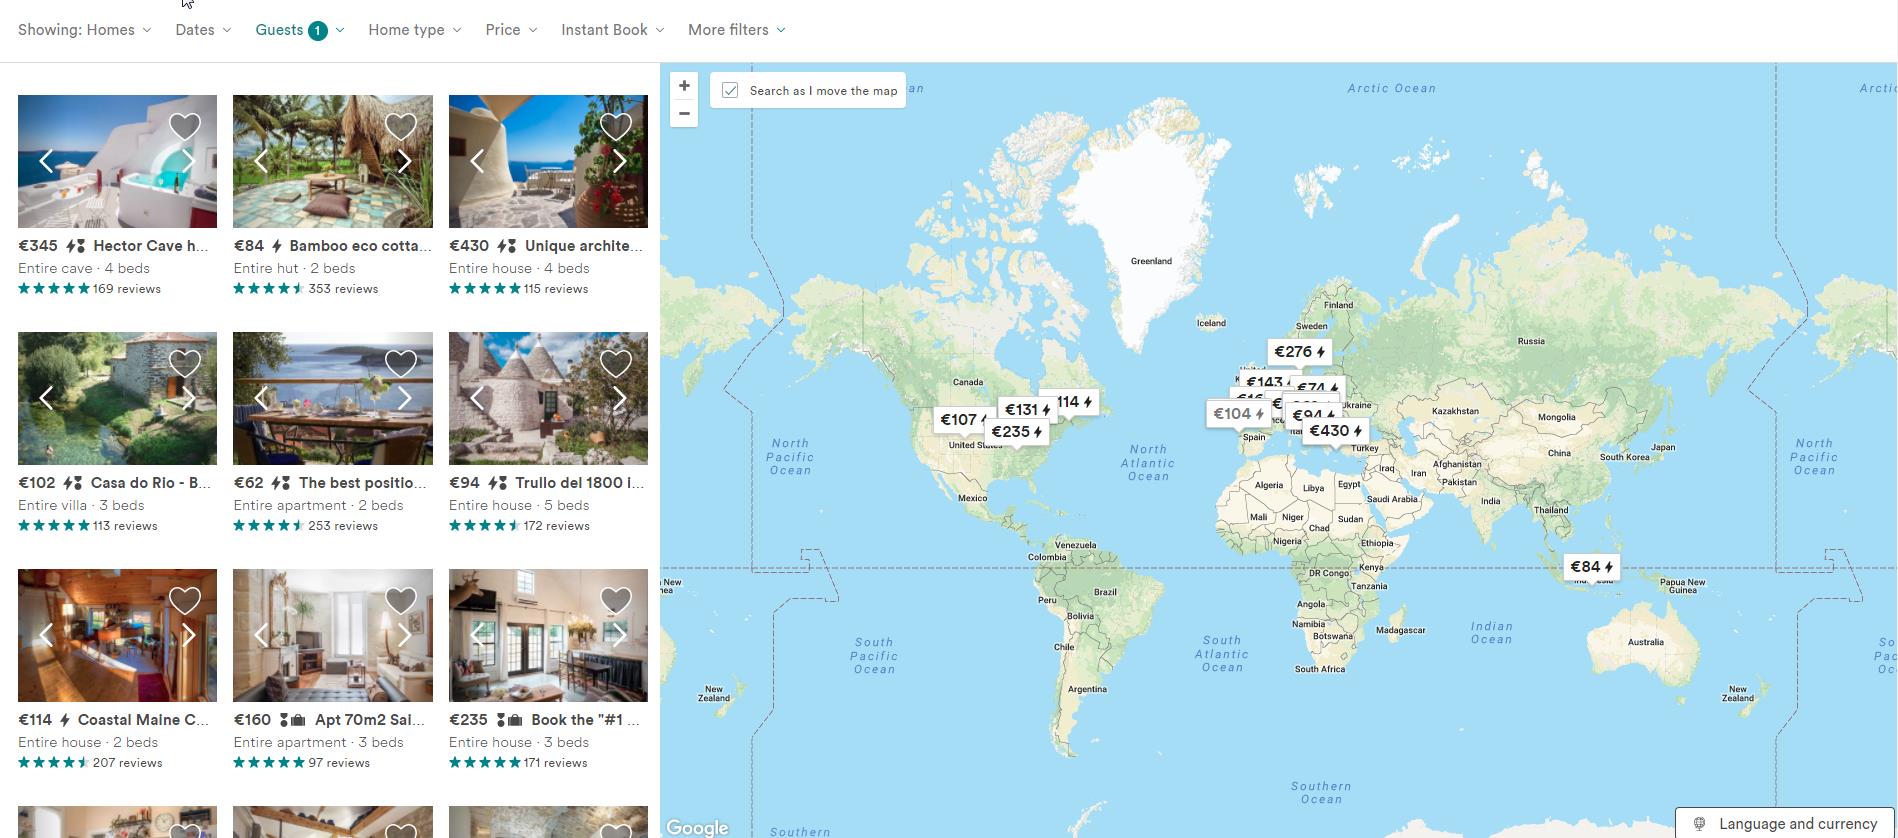
Task: Favorite Coastal Maine cottage heart icon
Action: coord(185,600)
